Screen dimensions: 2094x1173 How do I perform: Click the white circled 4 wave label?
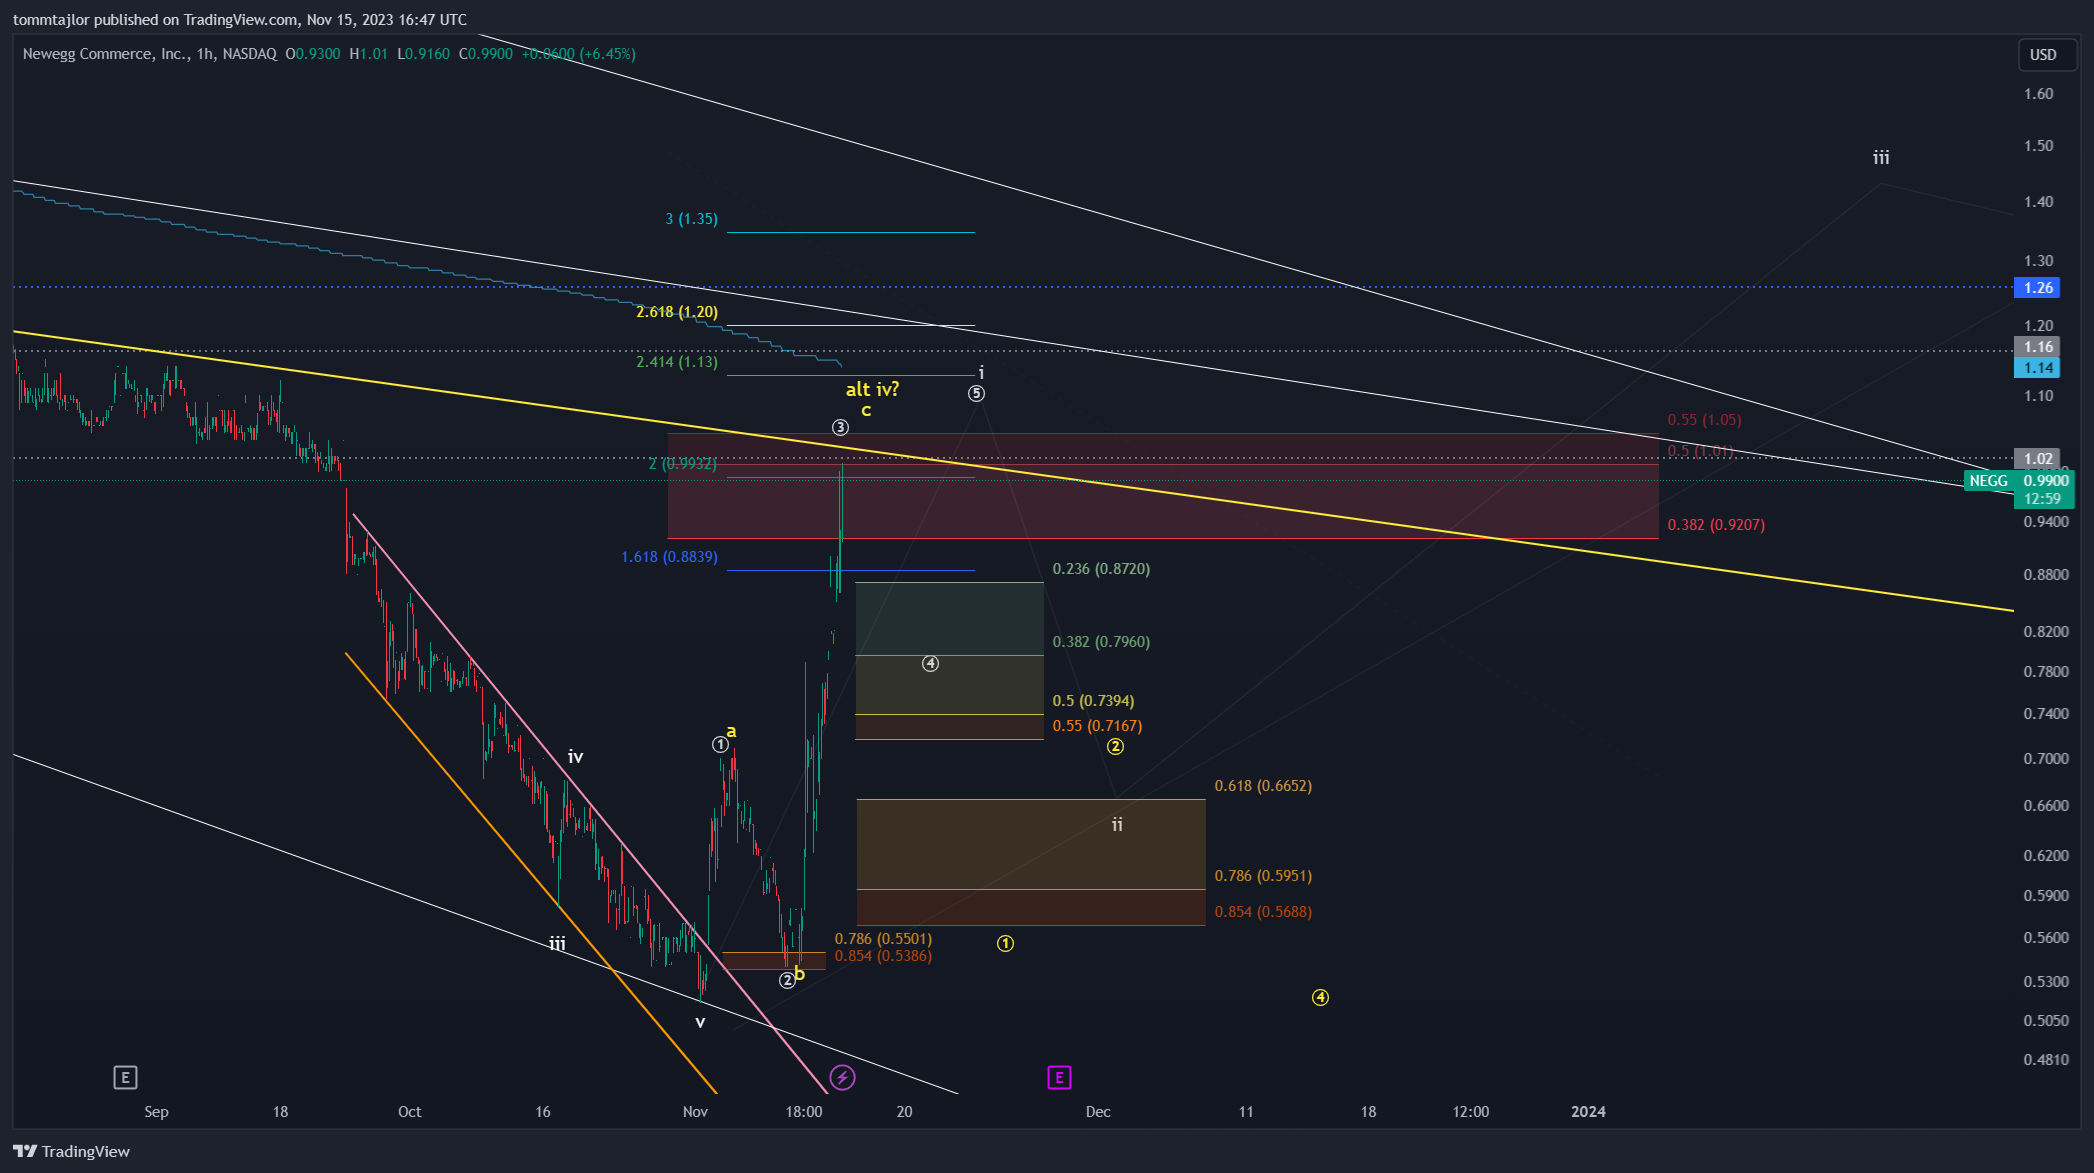pos(930,664)
